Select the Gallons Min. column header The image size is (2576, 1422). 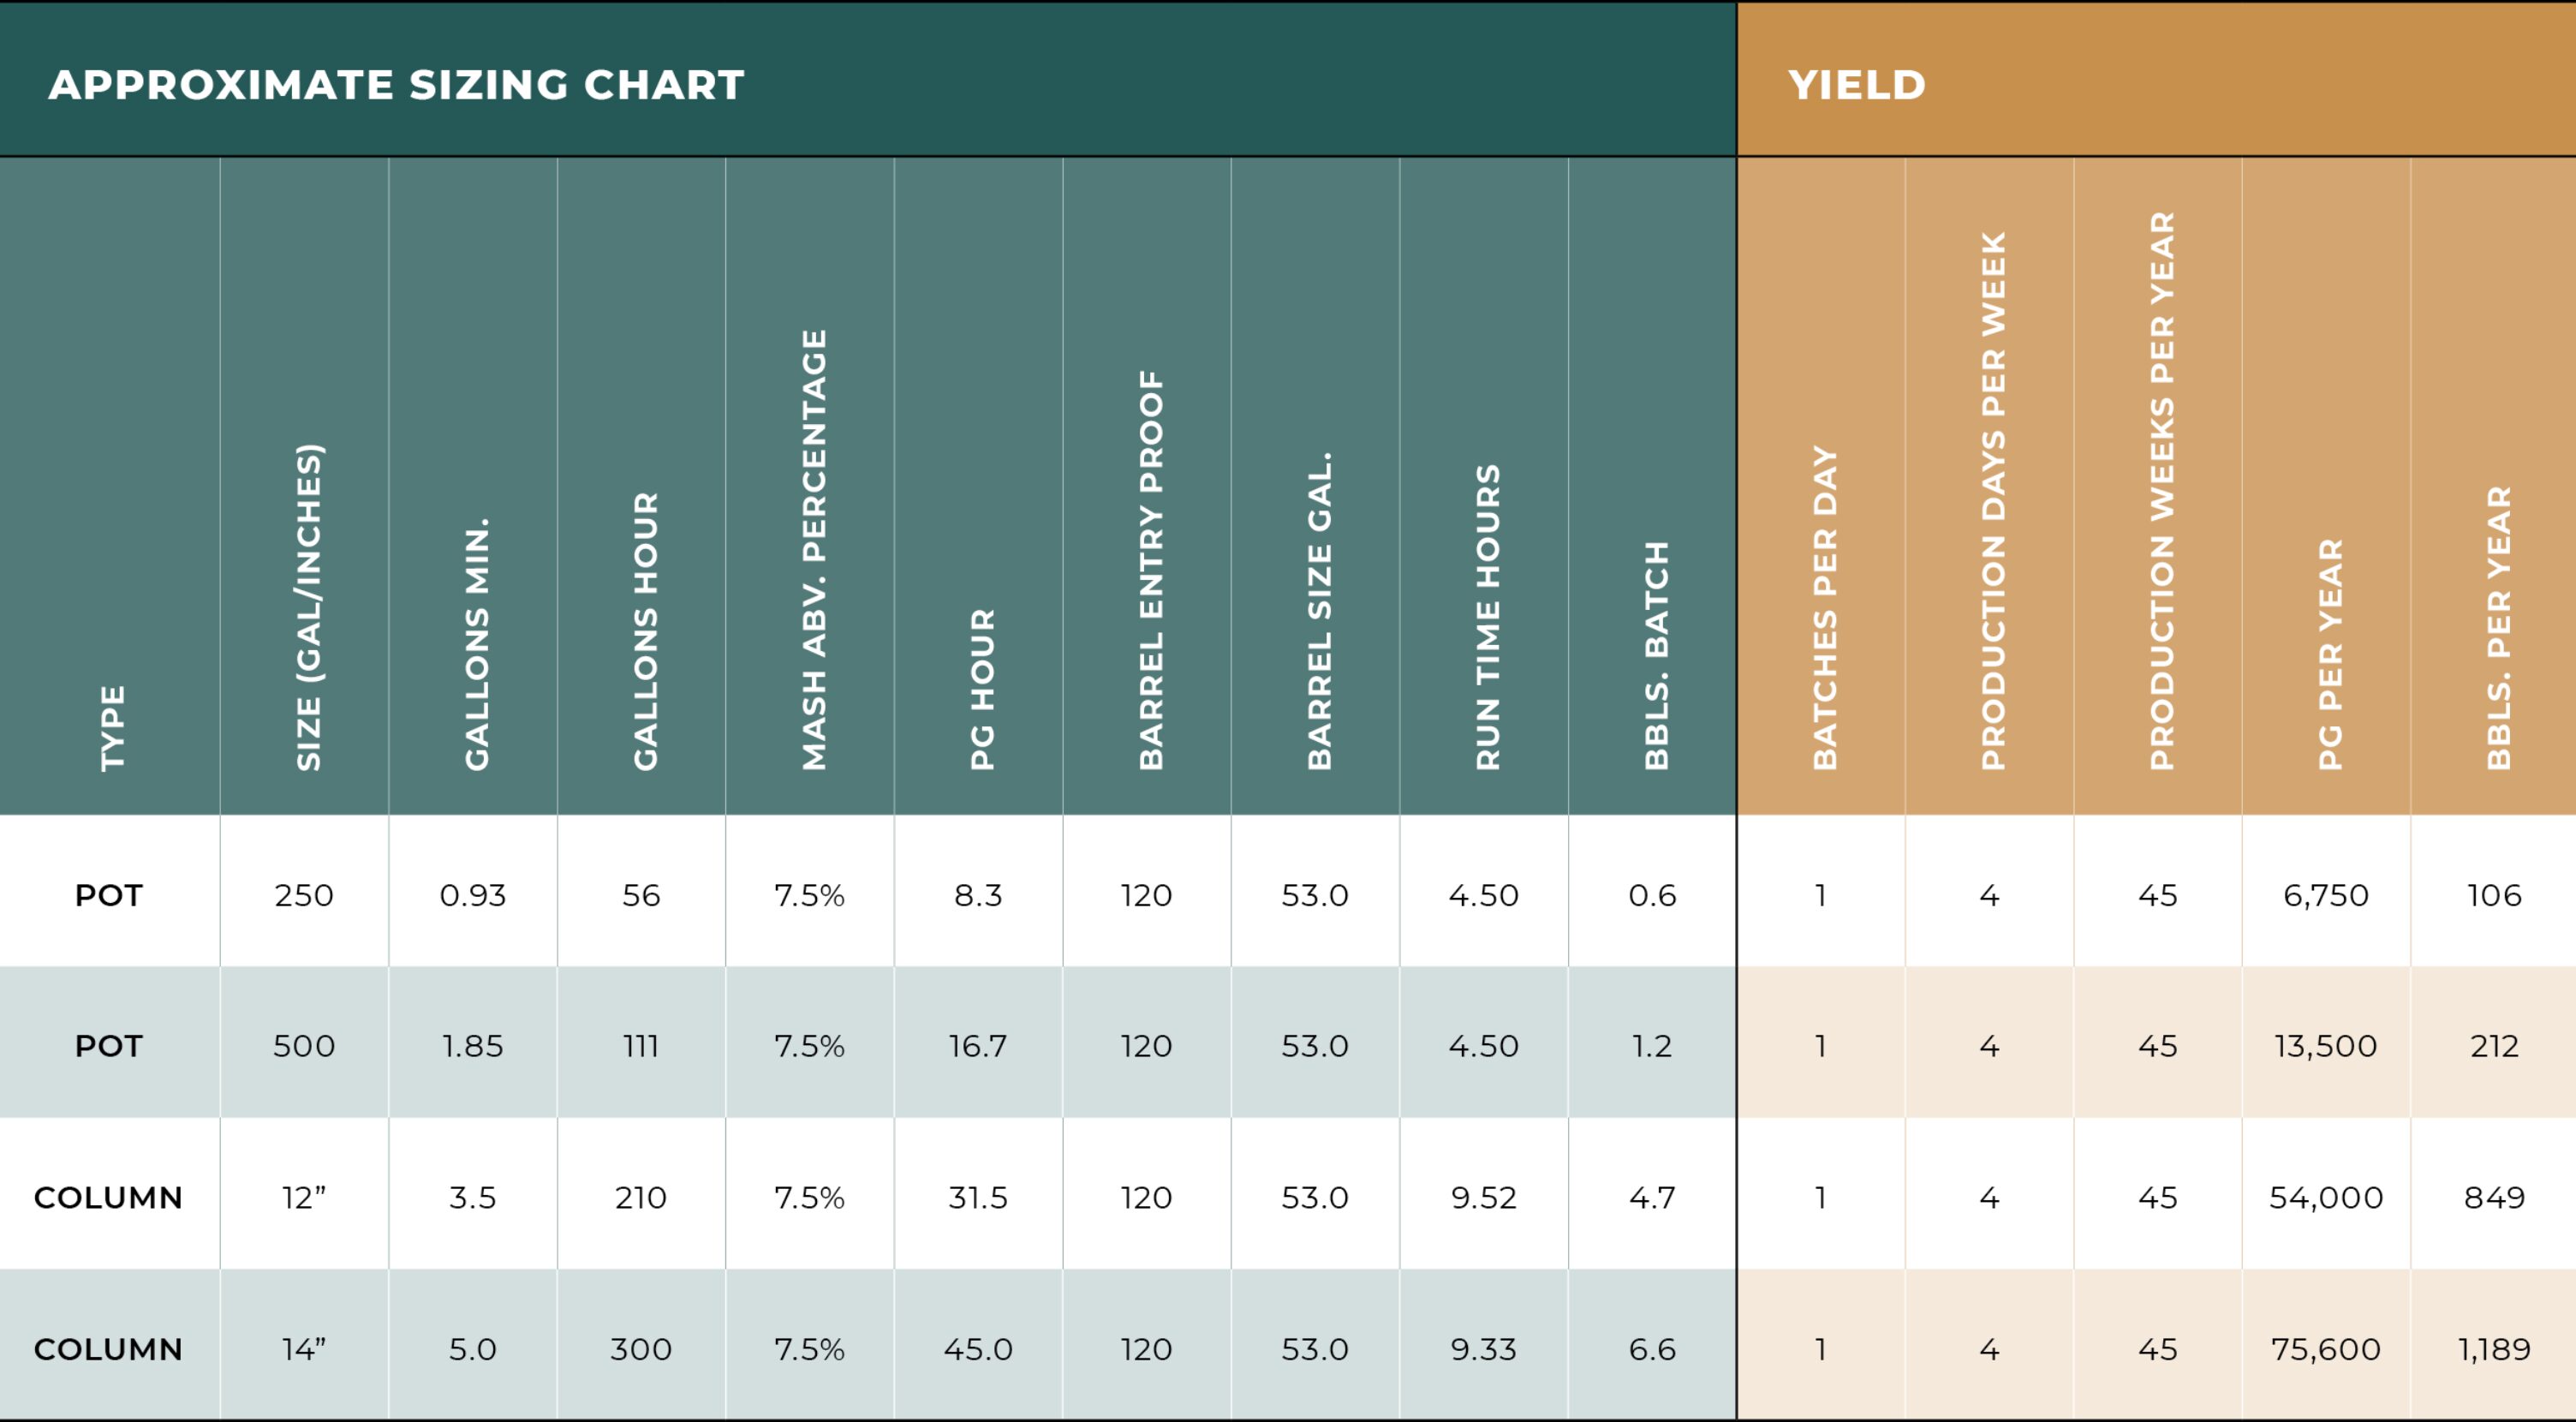tap(477, 644)
